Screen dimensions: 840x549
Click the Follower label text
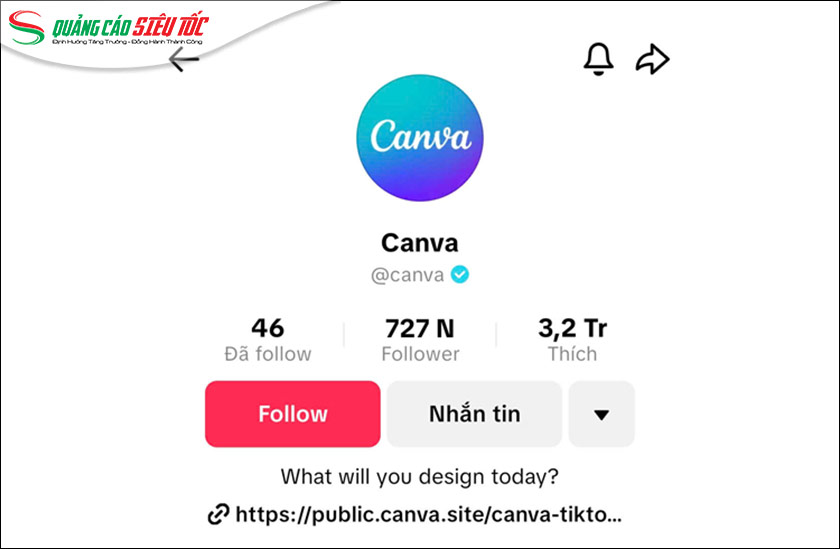pyautogui.click(x=420, y=354)
